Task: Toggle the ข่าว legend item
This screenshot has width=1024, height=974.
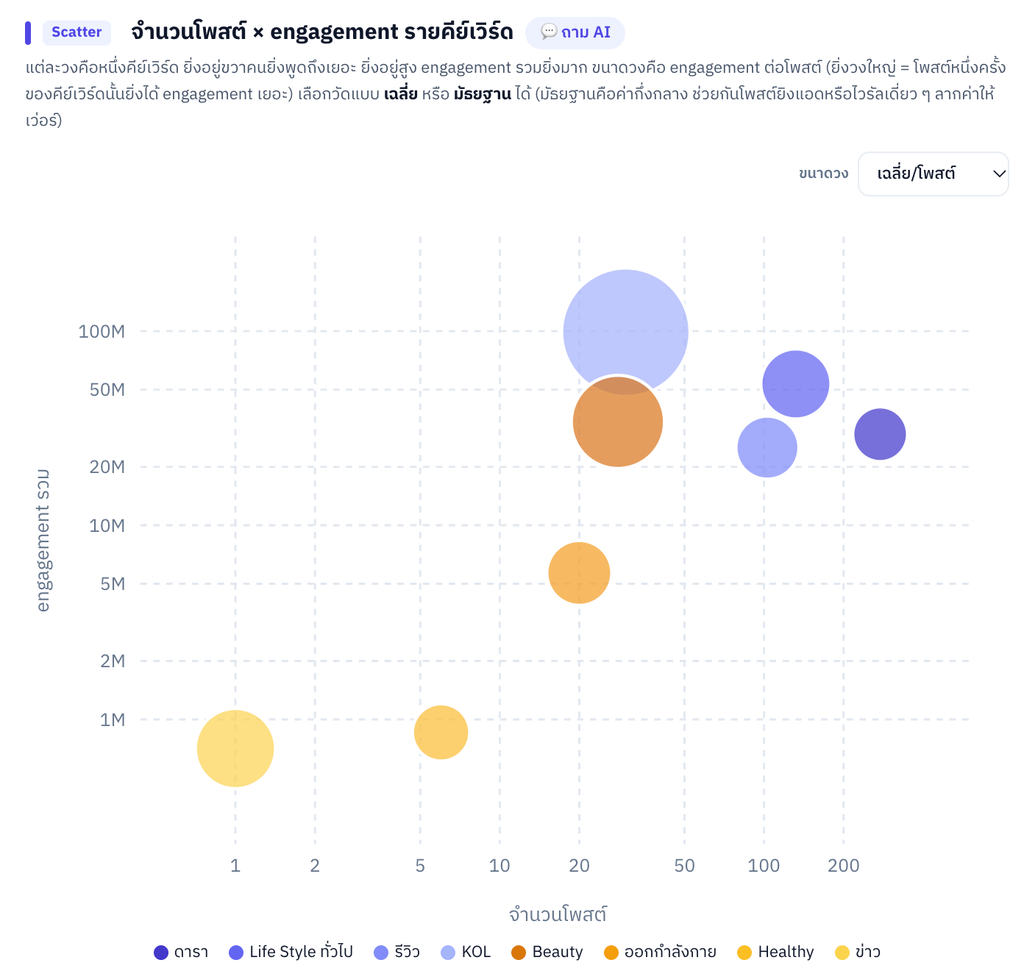Action: [858, 952]
